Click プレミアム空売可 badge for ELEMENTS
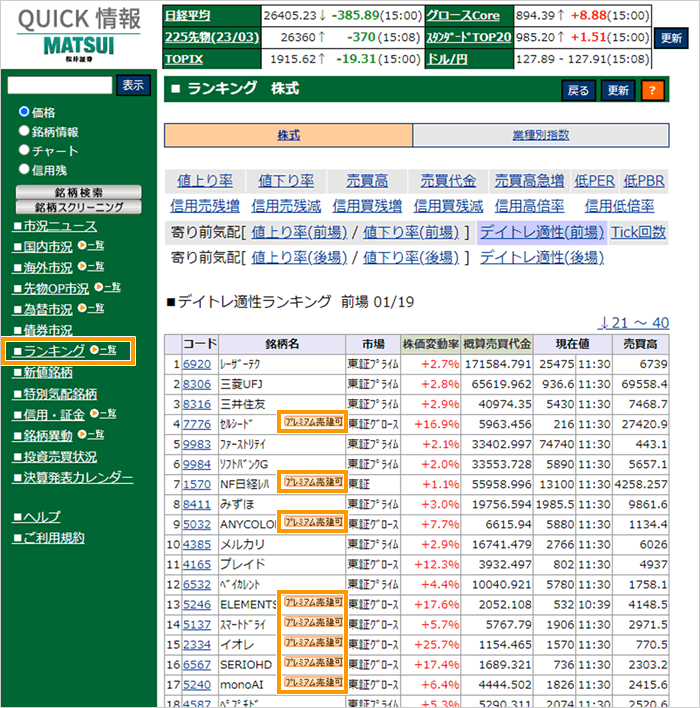This screenshot has width=700, height=708. tap(313, 602)
